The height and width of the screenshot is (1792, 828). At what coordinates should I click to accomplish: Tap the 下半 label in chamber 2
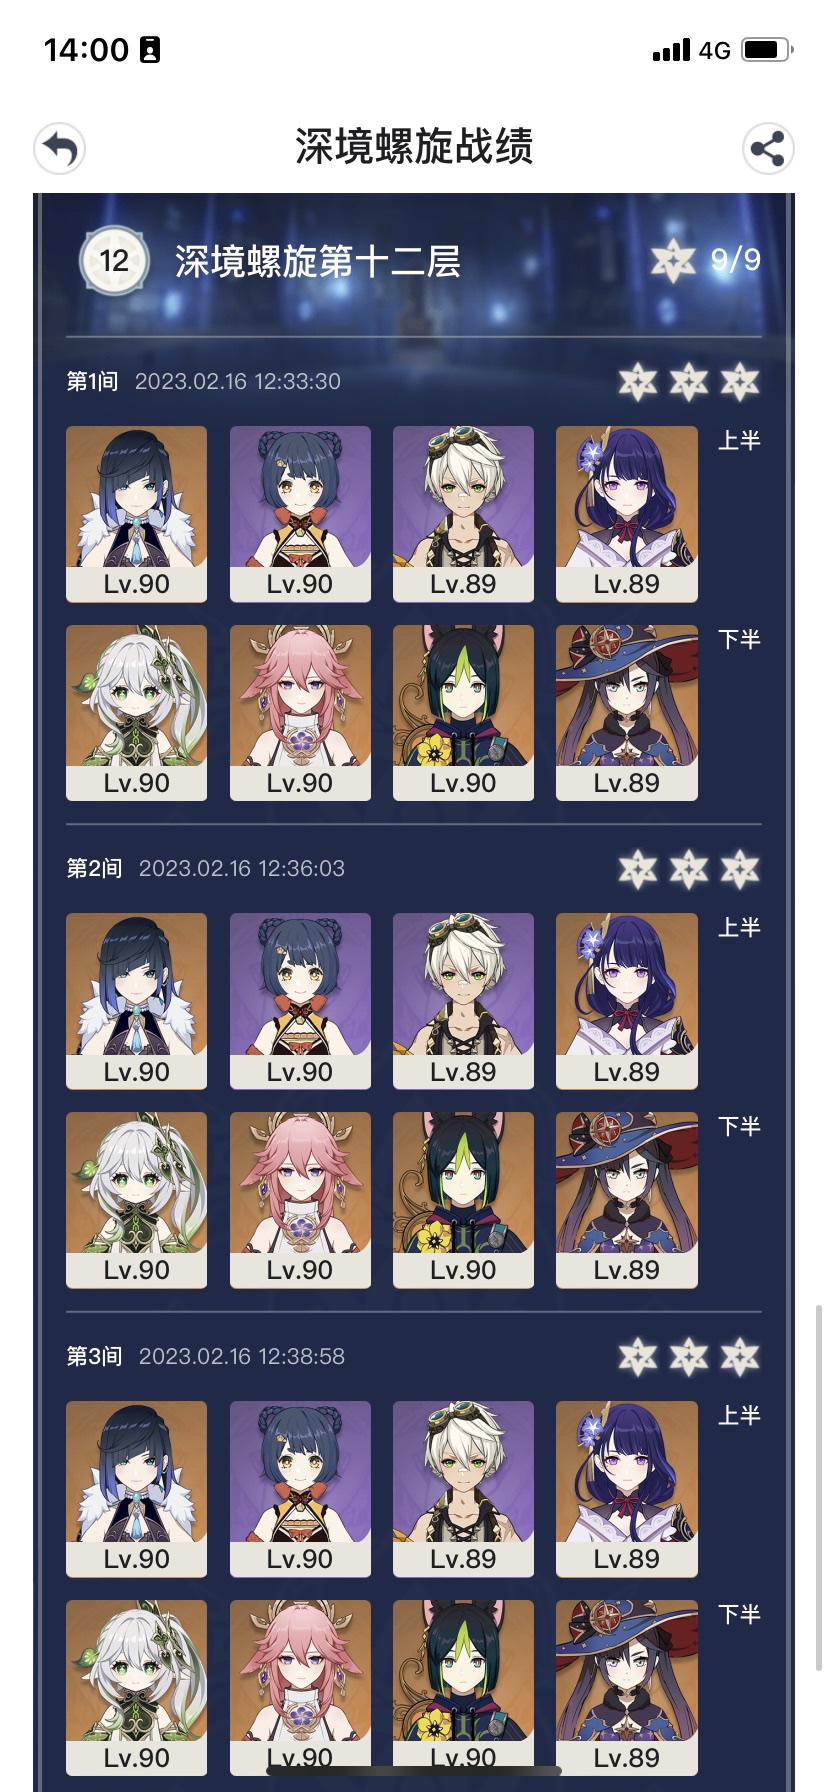click(x=740, y=1126)
